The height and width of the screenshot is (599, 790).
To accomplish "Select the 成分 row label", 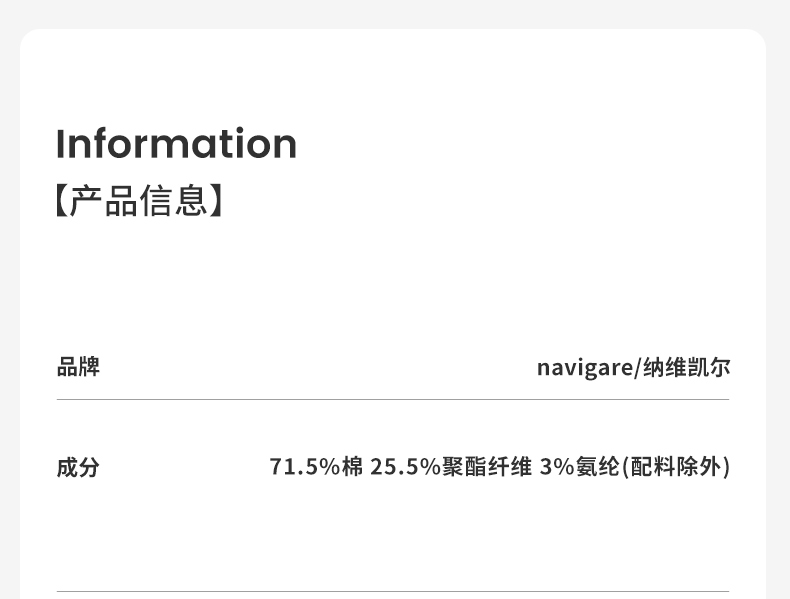I will 78,467.
